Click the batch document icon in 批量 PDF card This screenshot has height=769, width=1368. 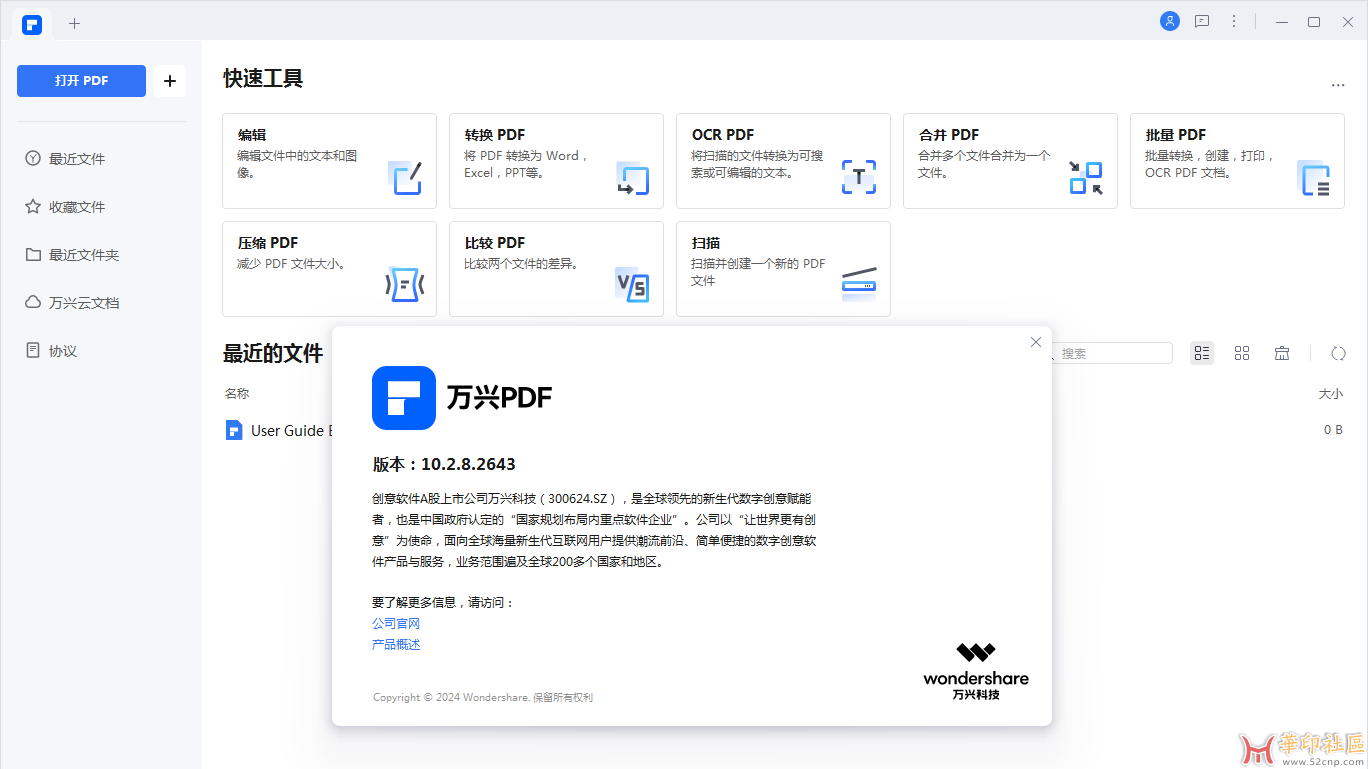(x=1313, y=177)
